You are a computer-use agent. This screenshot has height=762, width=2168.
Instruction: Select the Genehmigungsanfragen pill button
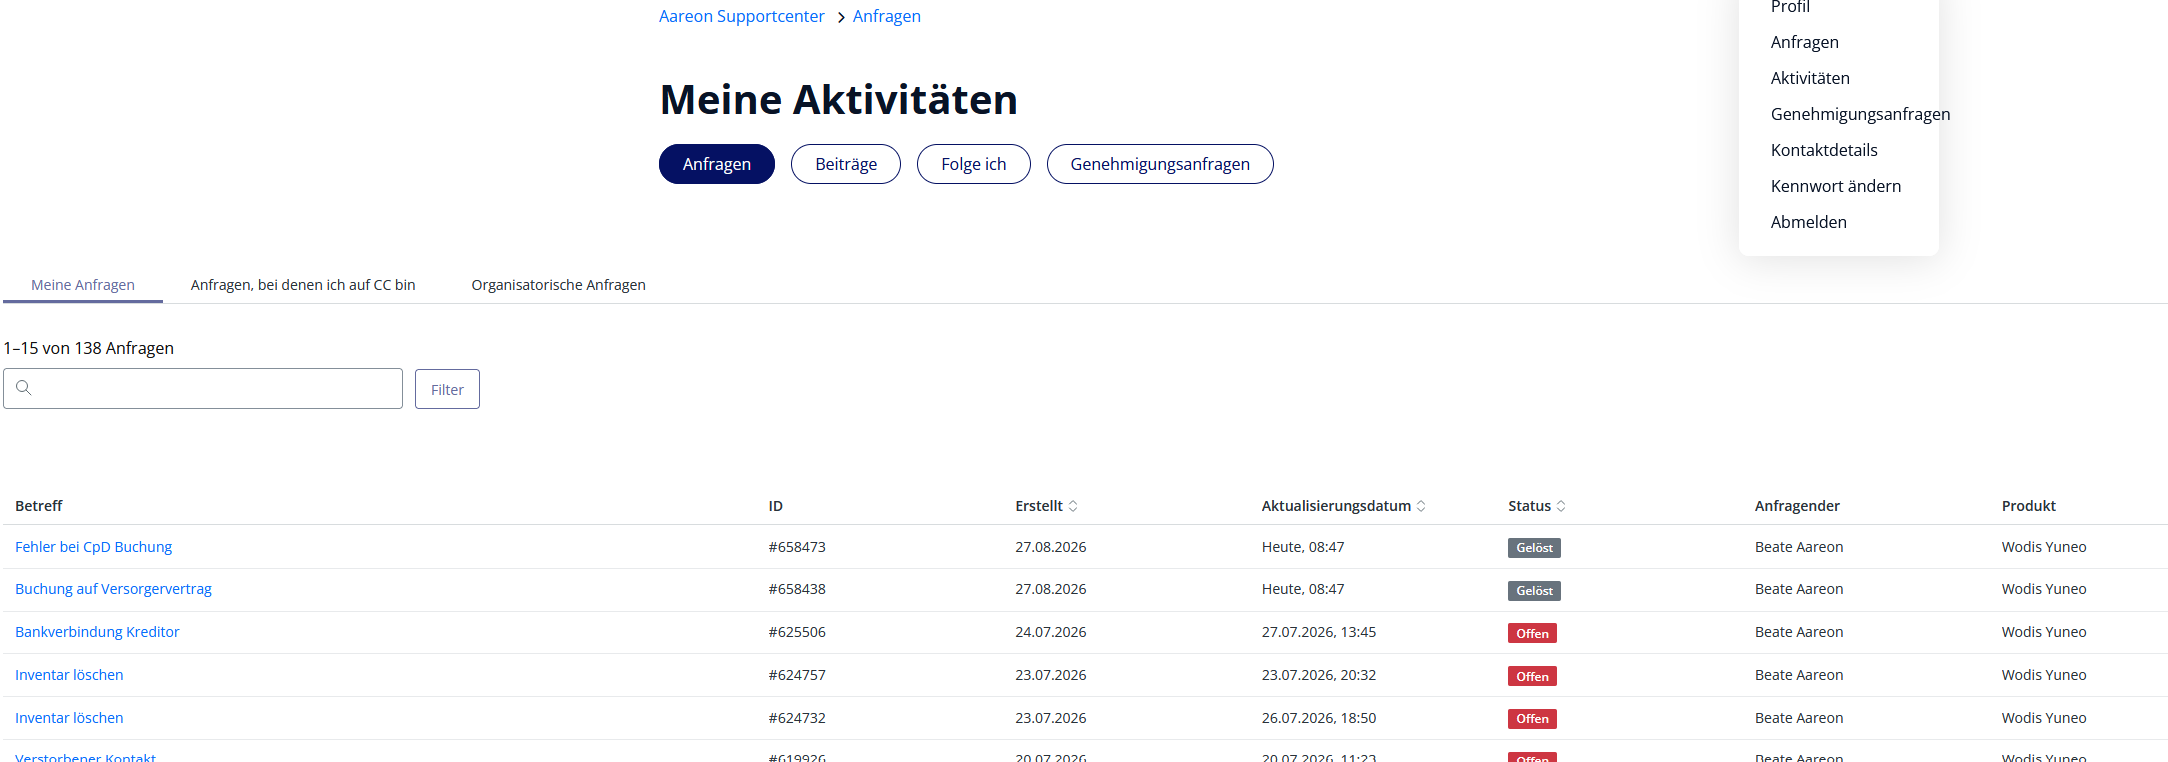1160,164
